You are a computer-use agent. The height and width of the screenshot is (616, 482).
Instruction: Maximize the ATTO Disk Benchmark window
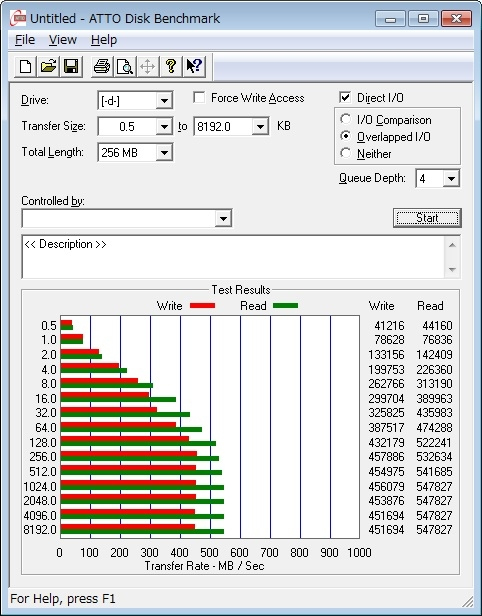pos(423,18)
